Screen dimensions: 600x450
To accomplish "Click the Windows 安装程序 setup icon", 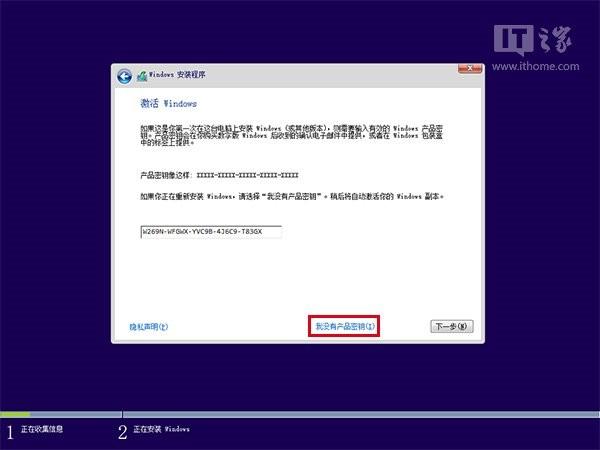I will (141, 76).
